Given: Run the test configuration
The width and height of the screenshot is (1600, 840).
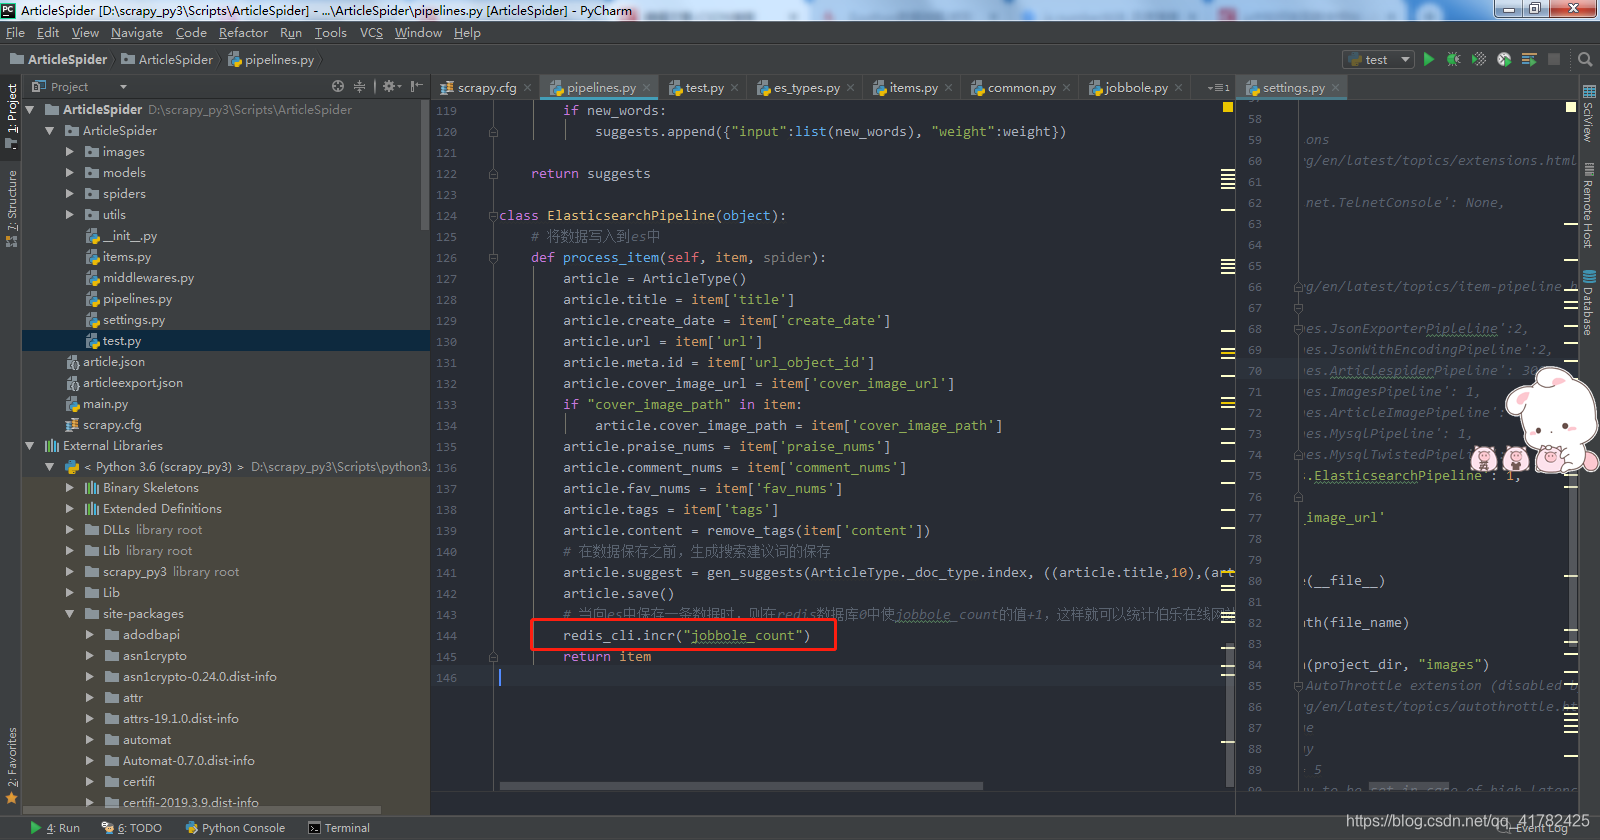Looking at the screenshot, I should pyautogui.click(x=1428, y=59).
